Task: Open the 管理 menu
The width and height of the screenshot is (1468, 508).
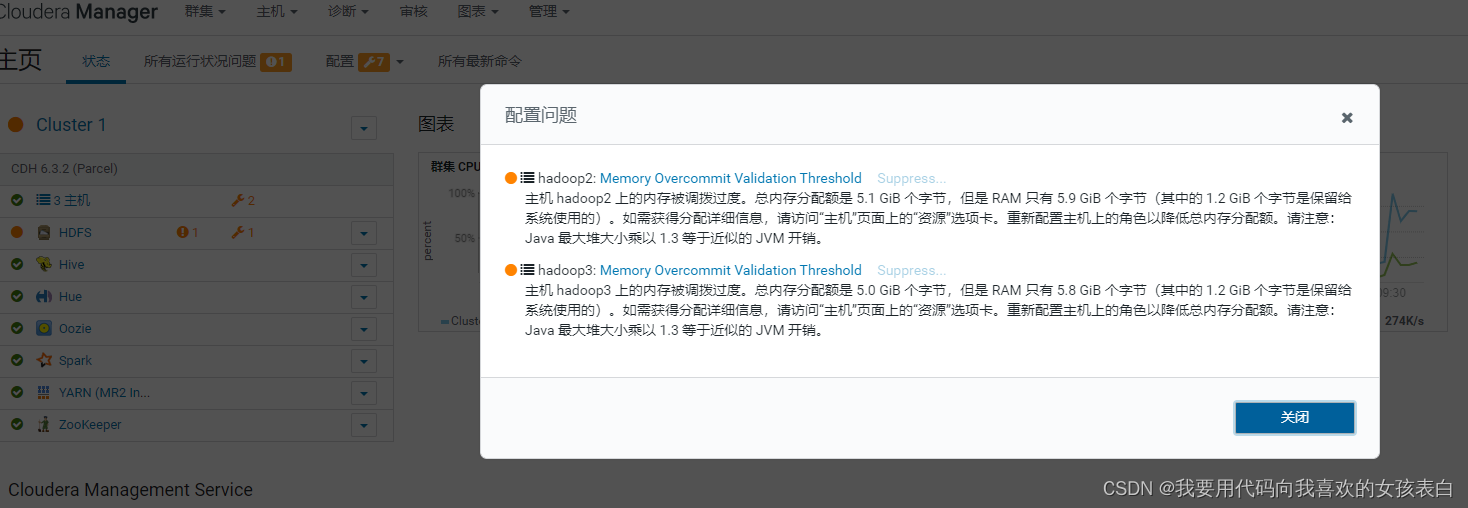Action: (549, 11)
